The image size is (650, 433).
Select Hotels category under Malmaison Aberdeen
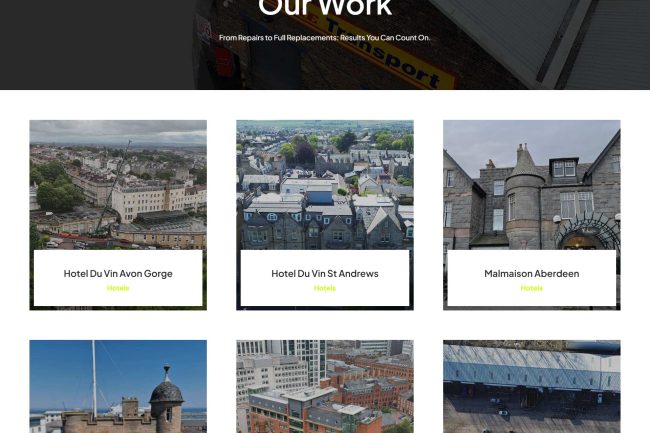[531, 288]
